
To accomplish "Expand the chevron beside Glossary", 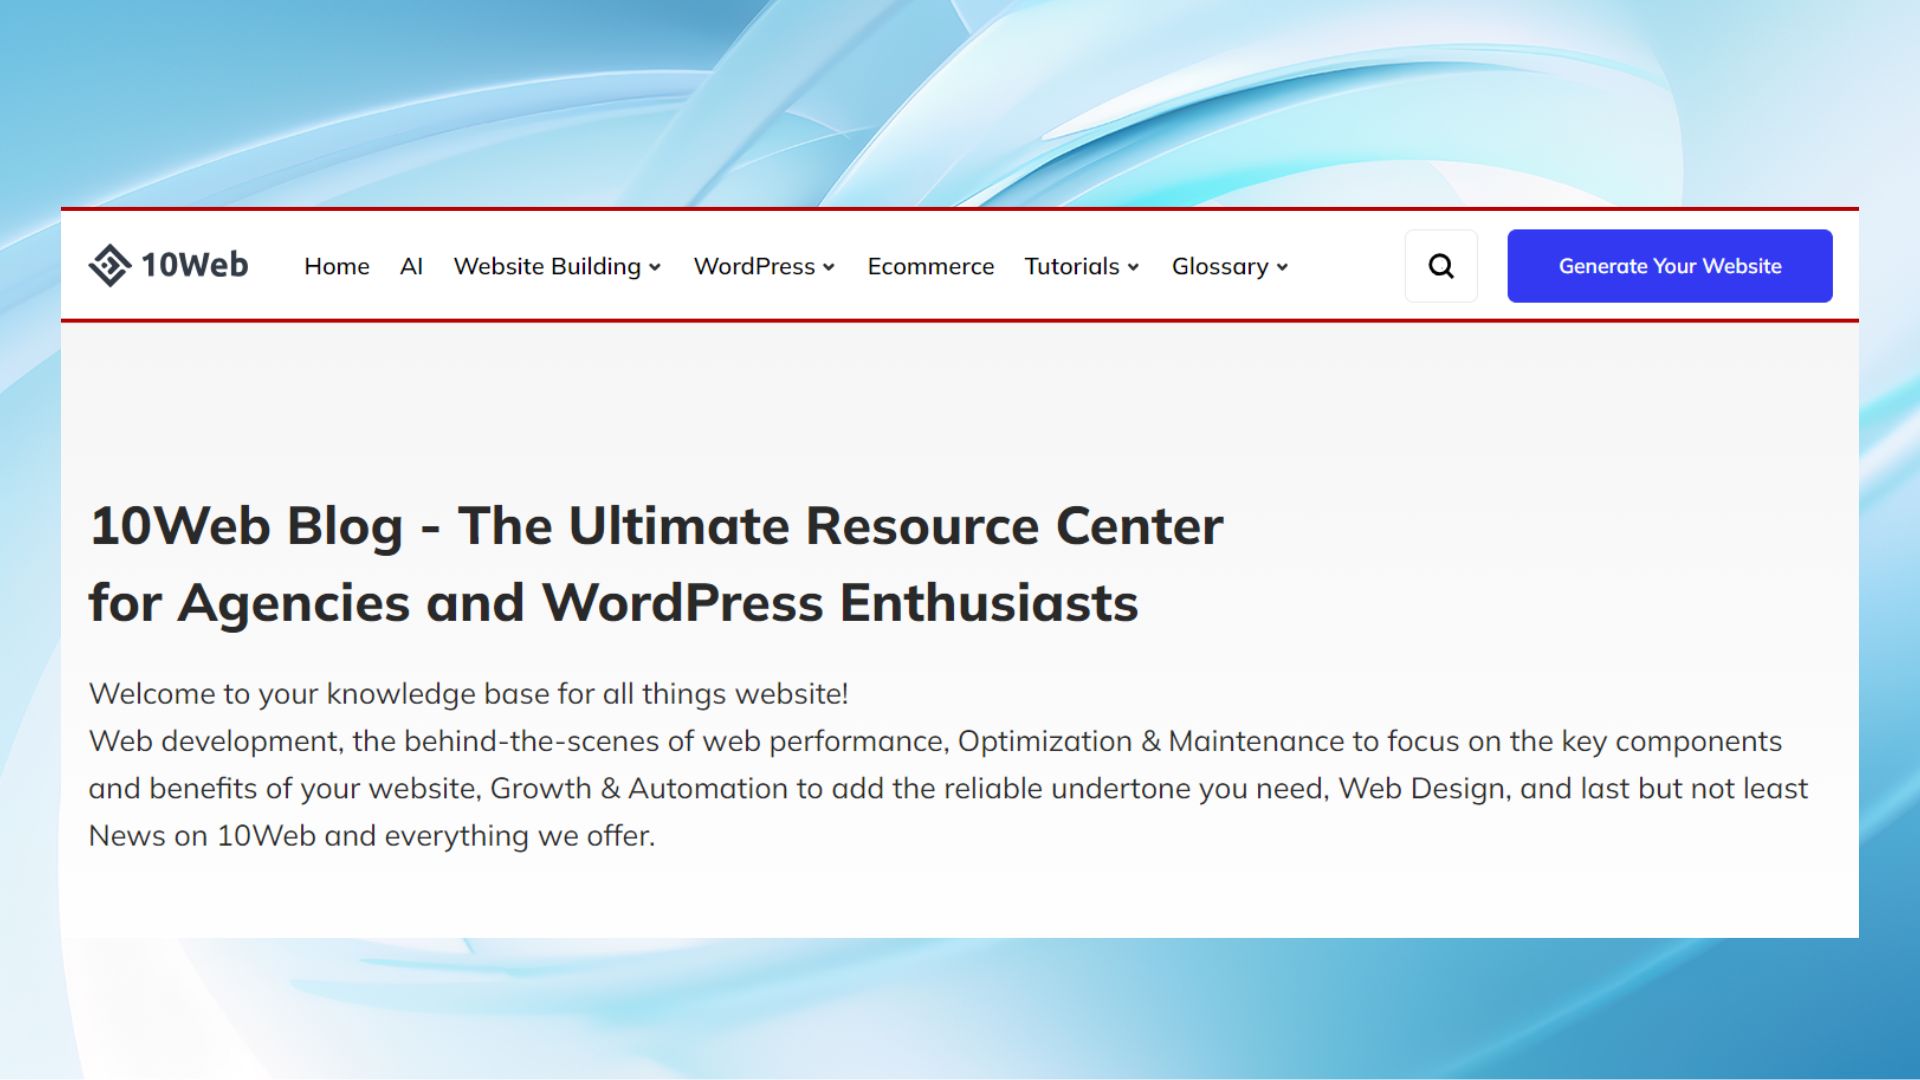I will click(x=1282, y=267).
